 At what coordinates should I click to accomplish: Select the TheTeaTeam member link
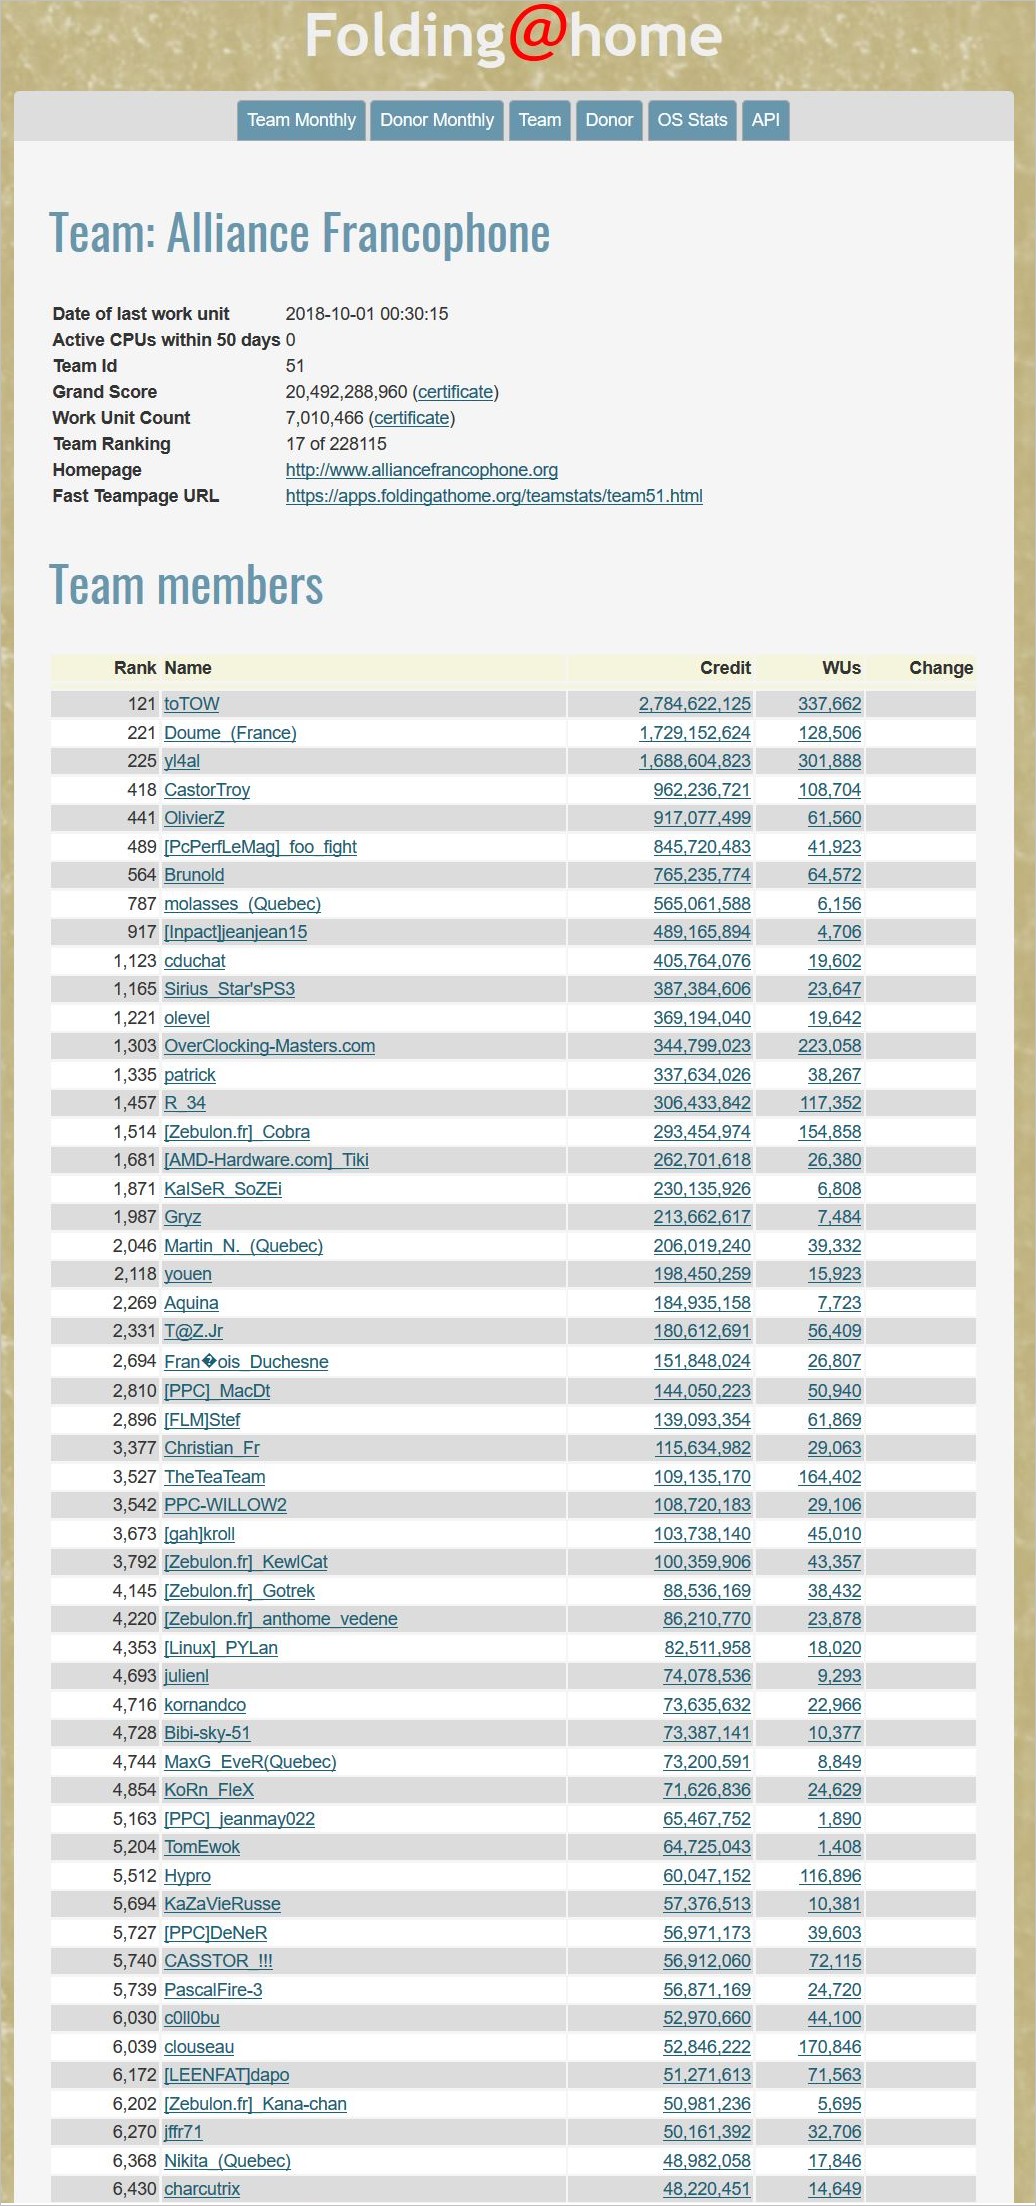(214, 1477)
